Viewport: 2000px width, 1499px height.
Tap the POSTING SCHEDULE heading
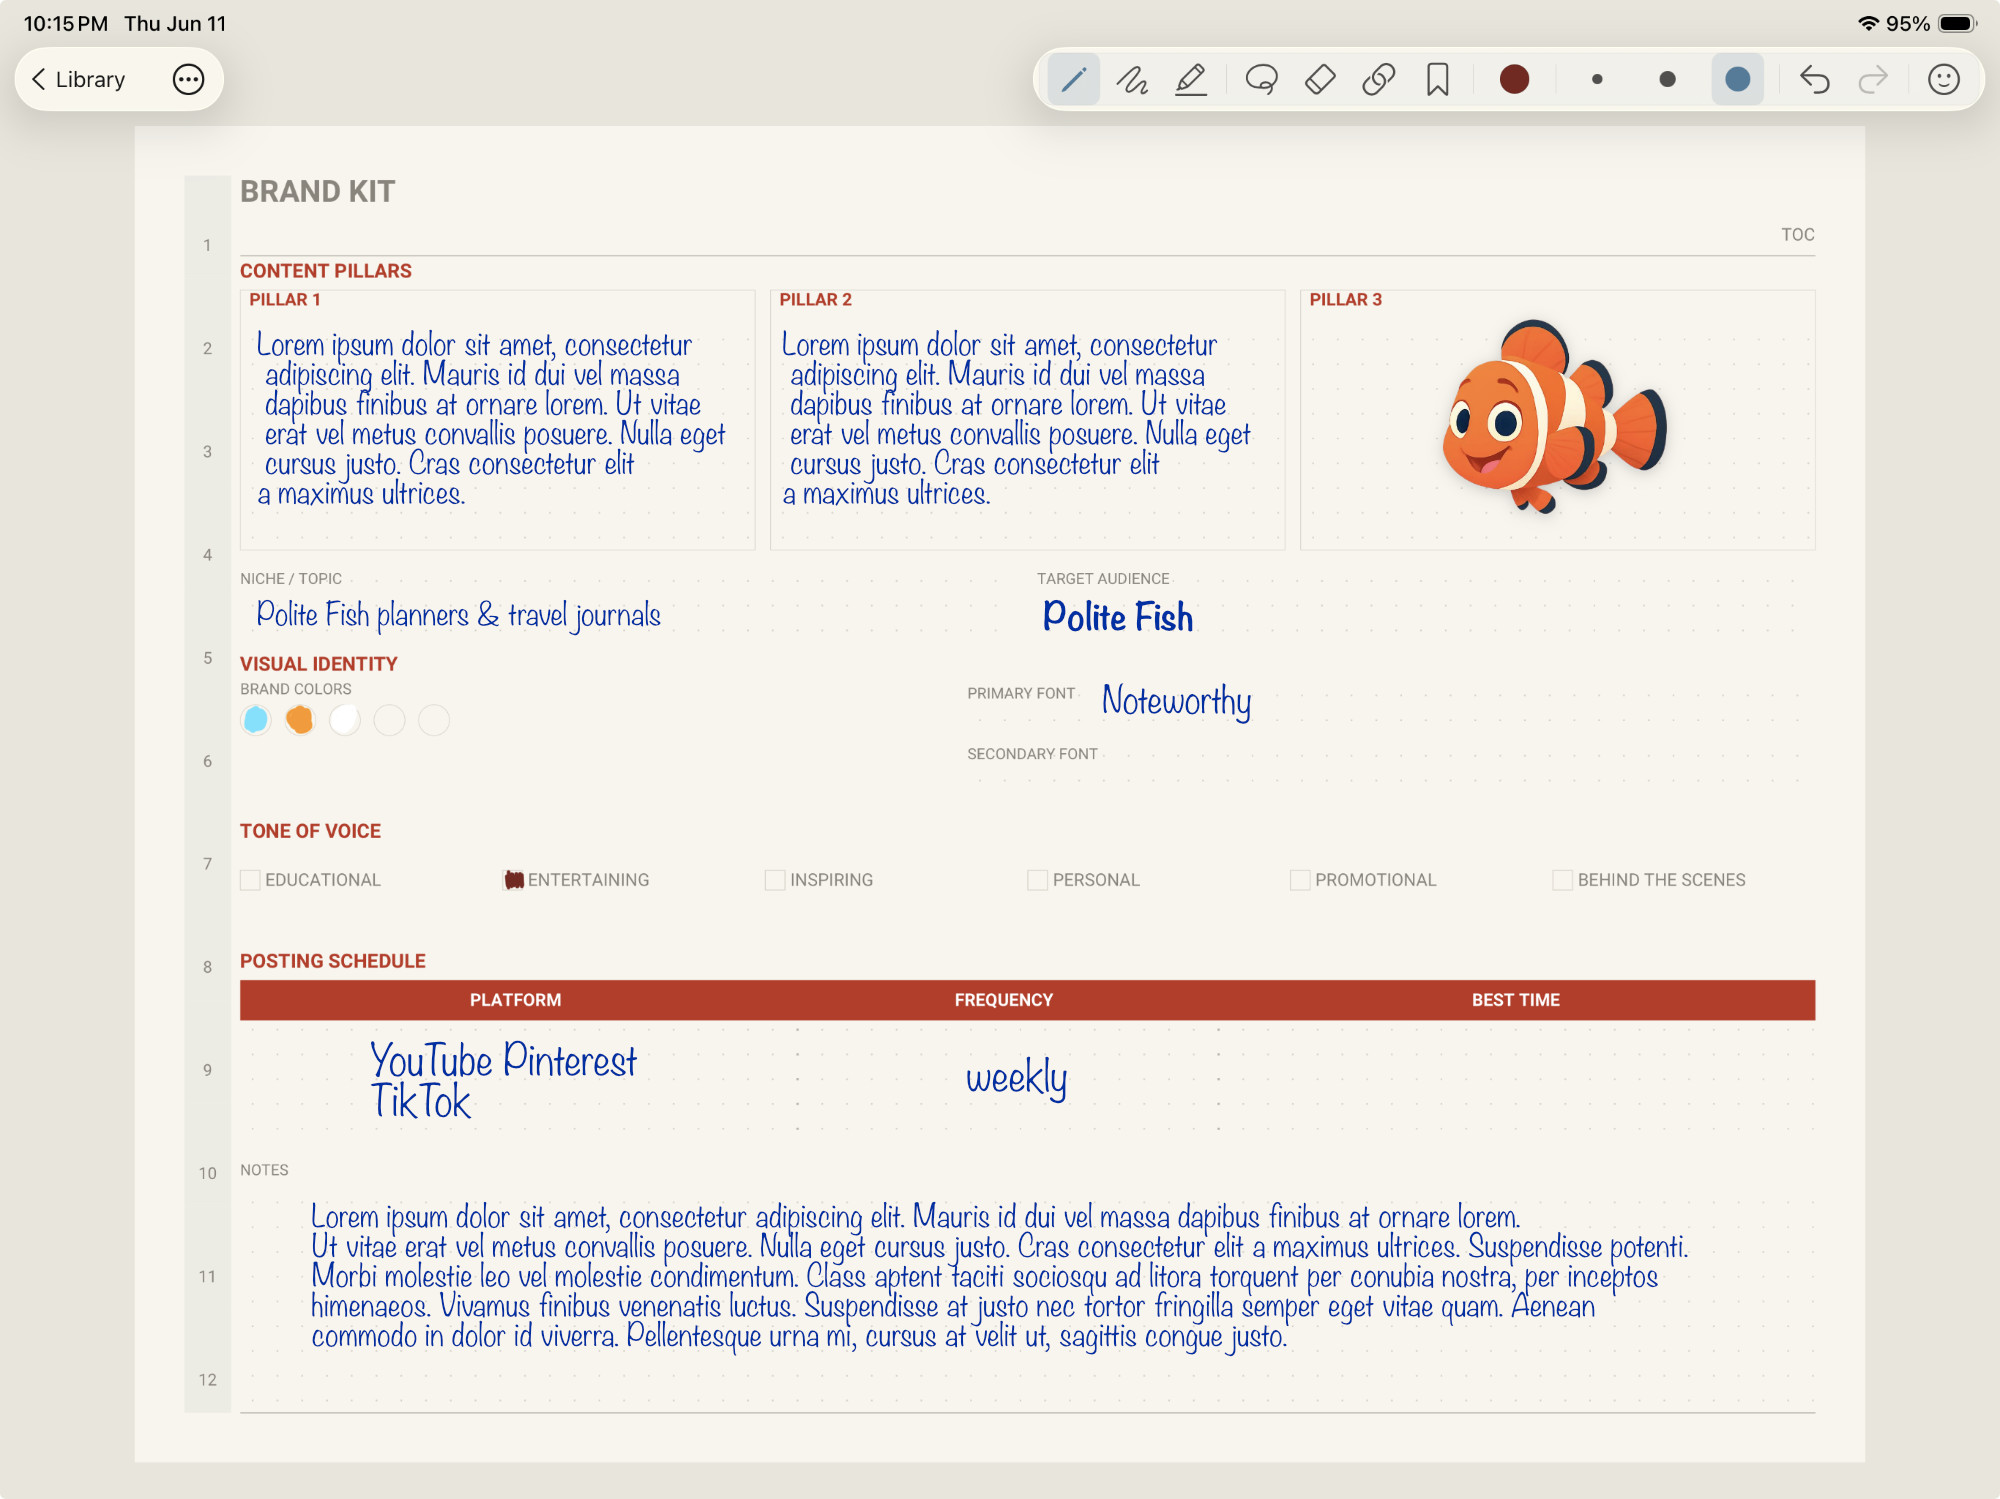[332, 961]
